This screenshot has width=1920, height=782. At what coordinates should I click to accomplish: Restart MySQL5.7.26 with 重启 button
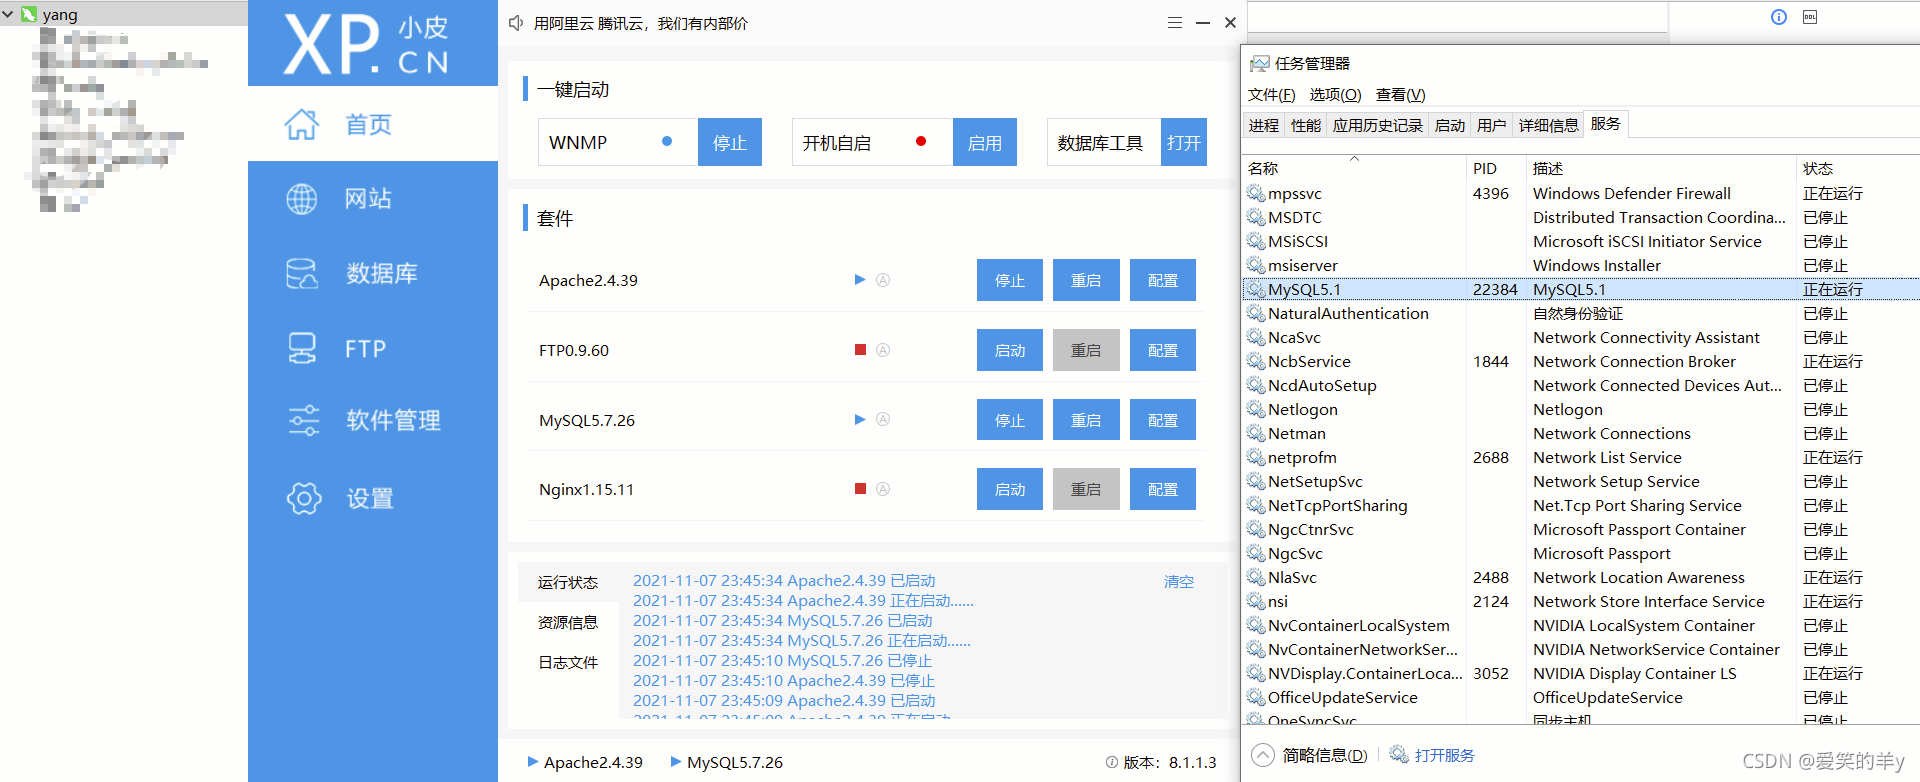[1086, 420]
